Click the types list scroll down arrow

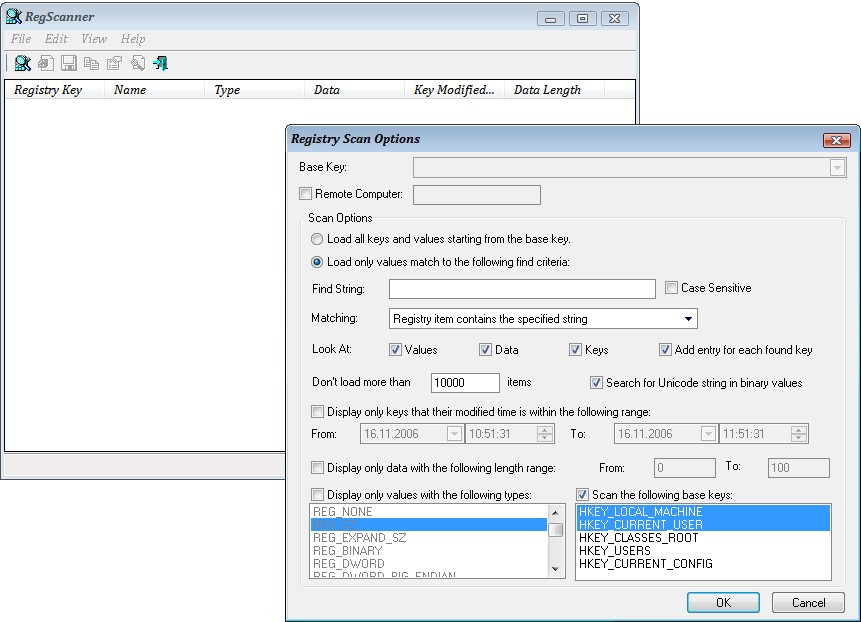point(556,569)
